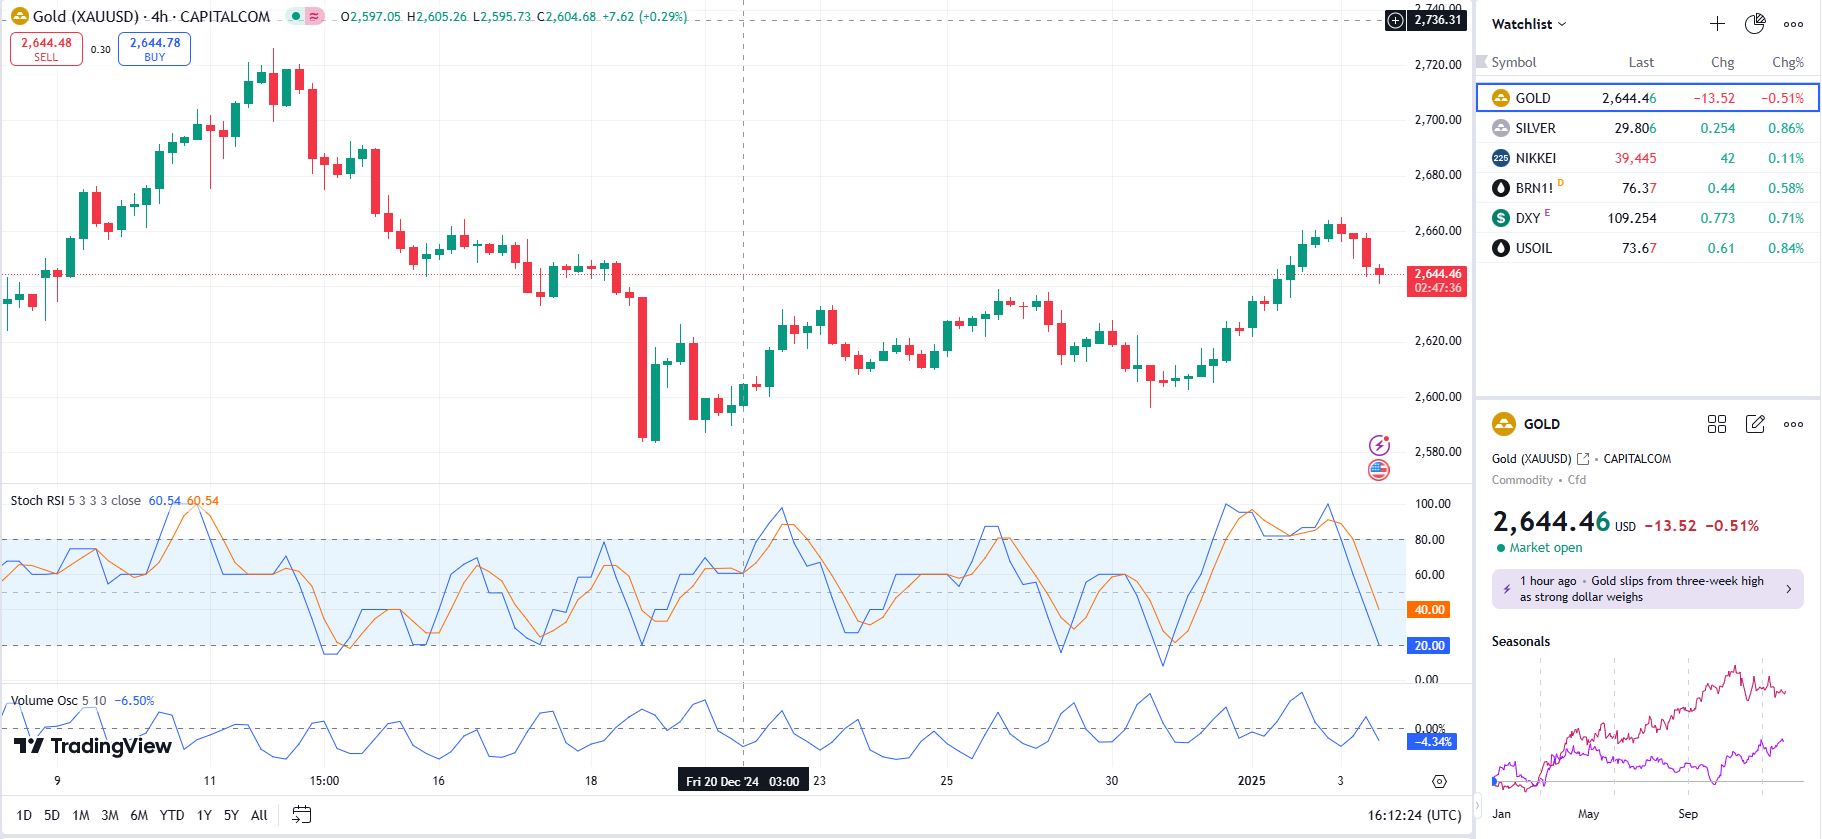Select the 1M time range tab
1822x839 pixels.
pyautogui.click(x=81, y=815)
